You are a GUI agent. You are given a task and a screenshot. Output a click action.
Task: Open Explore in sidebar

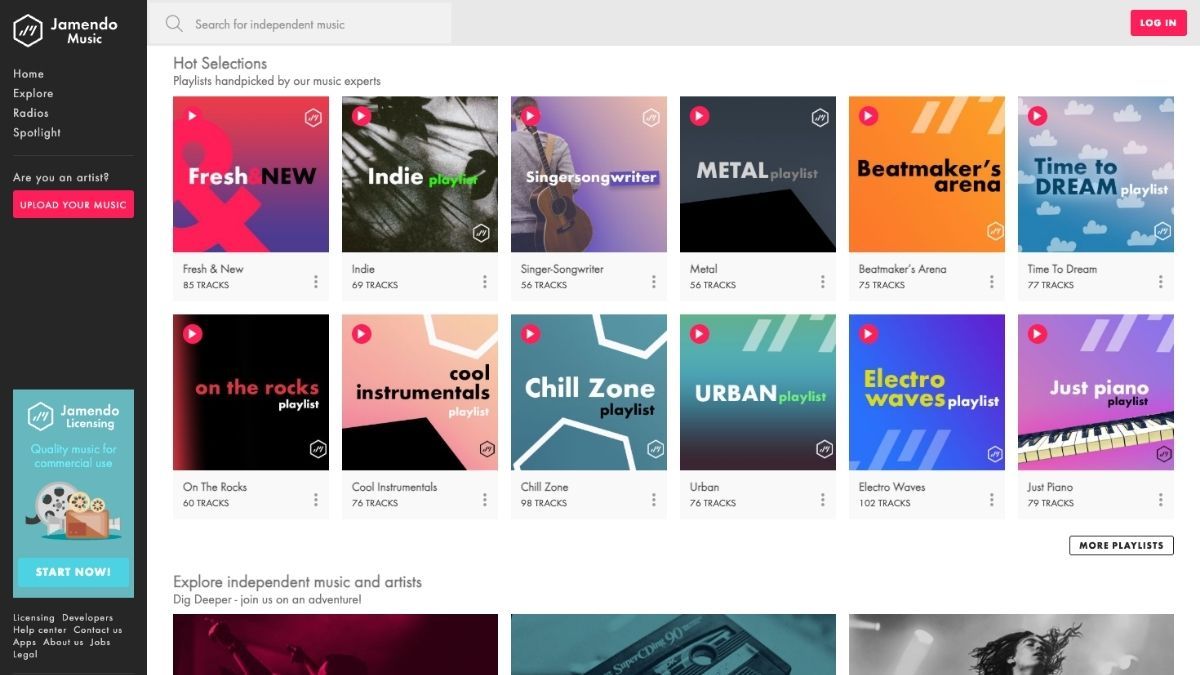[x=33, y=93]
